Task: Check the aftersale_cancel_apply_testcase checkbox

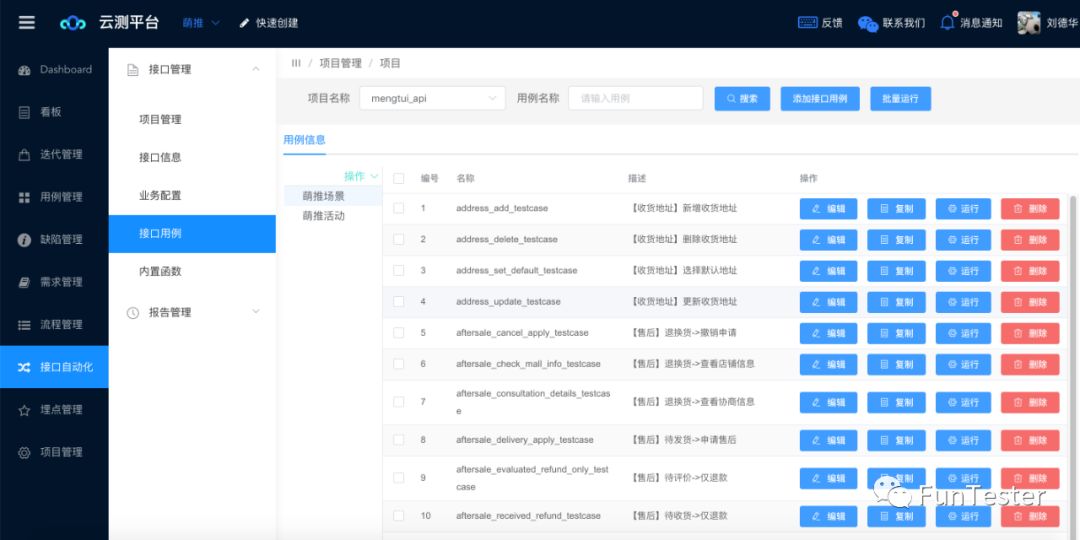Action: tap(398, 333)
